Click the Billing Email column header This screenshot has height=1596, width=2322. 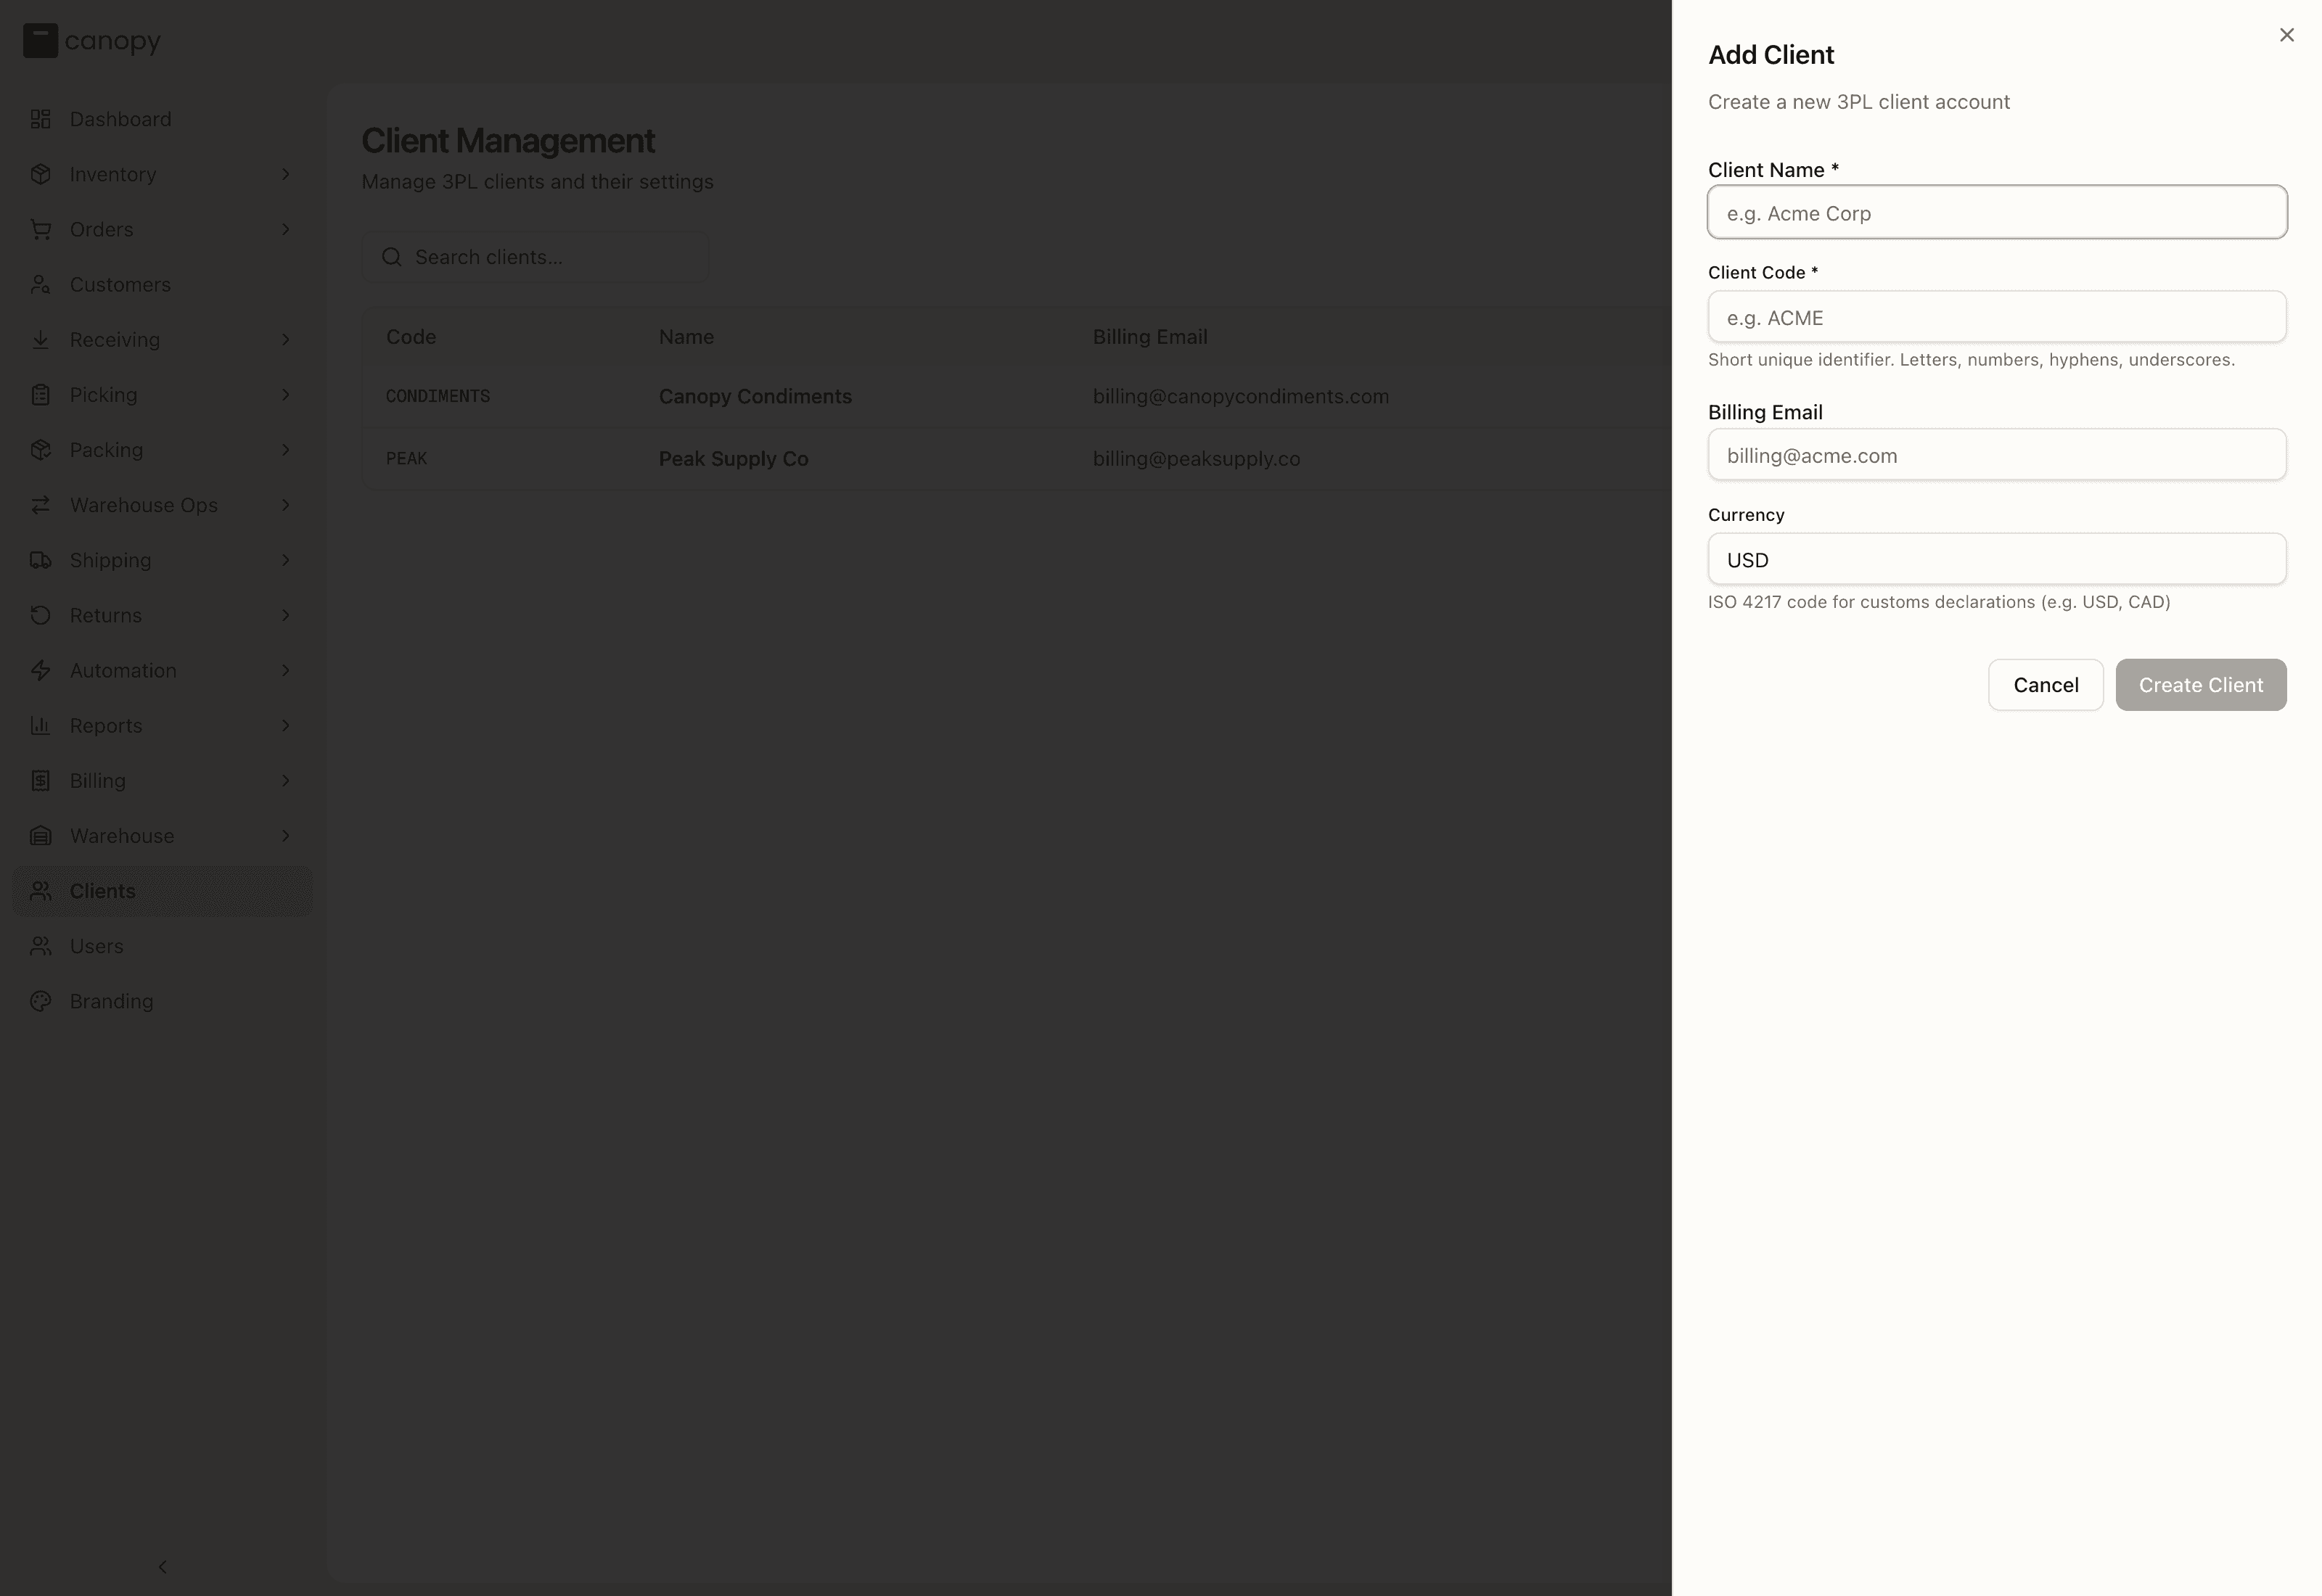[1149, 337]
